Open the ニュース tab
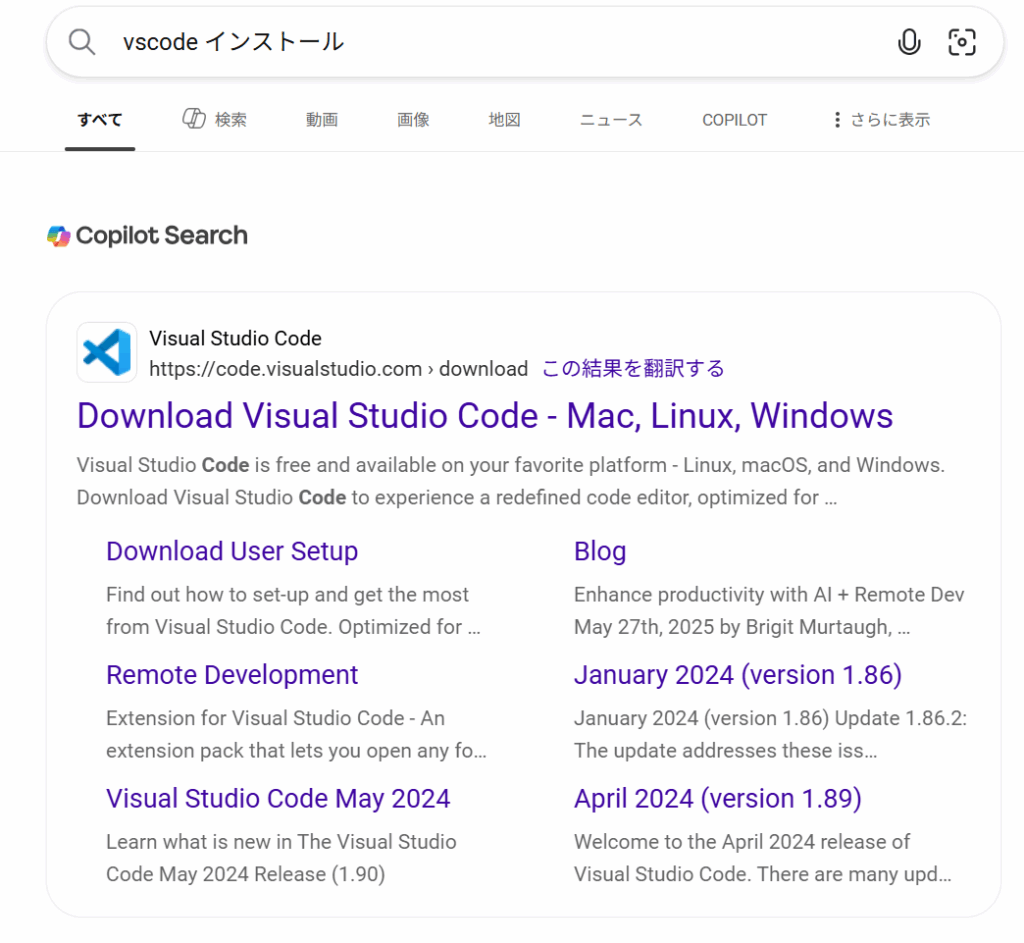 (611, 120)
